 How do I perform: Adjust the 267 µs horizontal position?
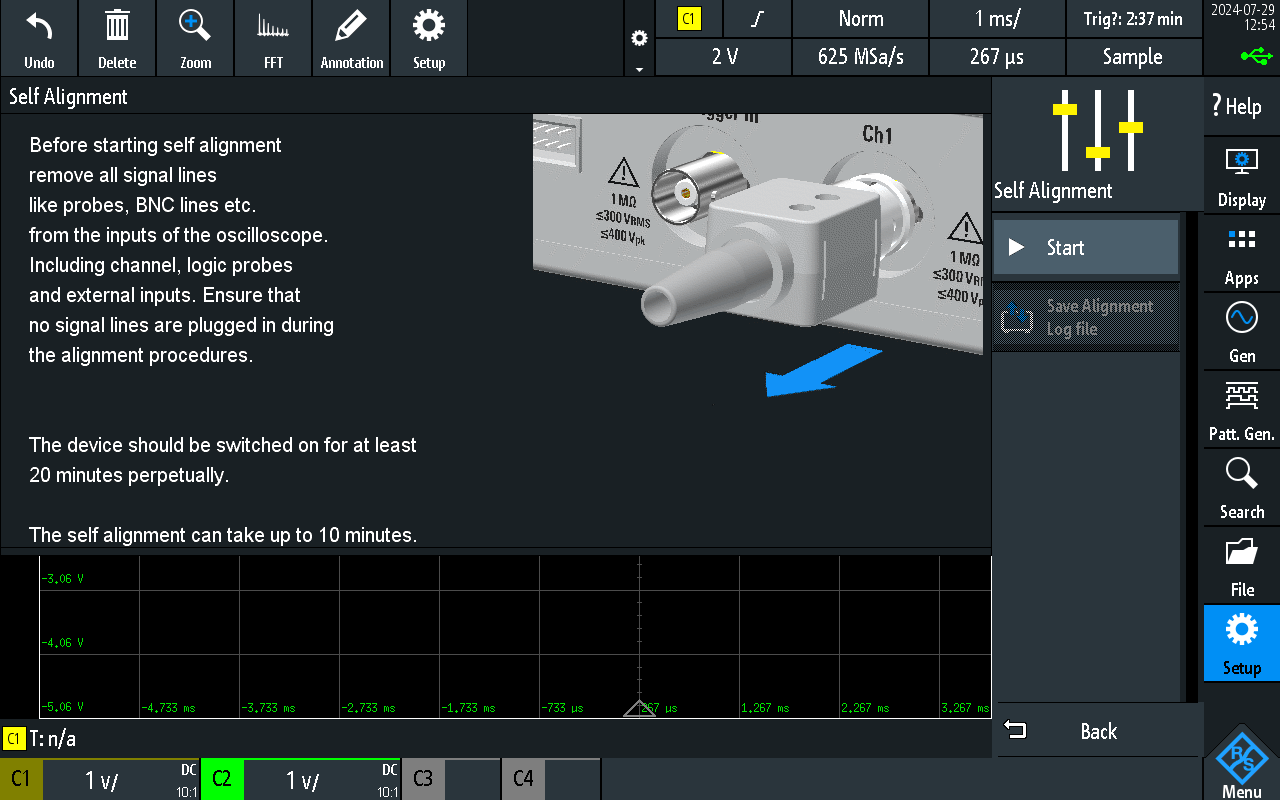997,57
